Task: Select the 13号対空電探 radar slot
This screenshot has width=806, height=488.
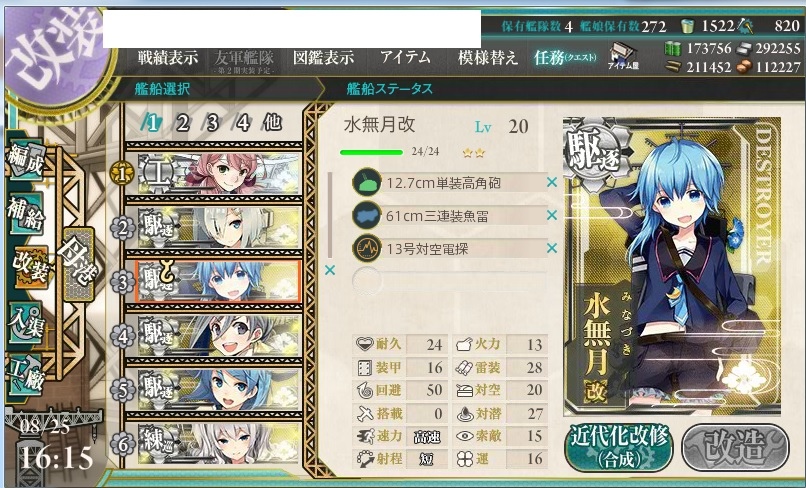Action: click(449, 249)
